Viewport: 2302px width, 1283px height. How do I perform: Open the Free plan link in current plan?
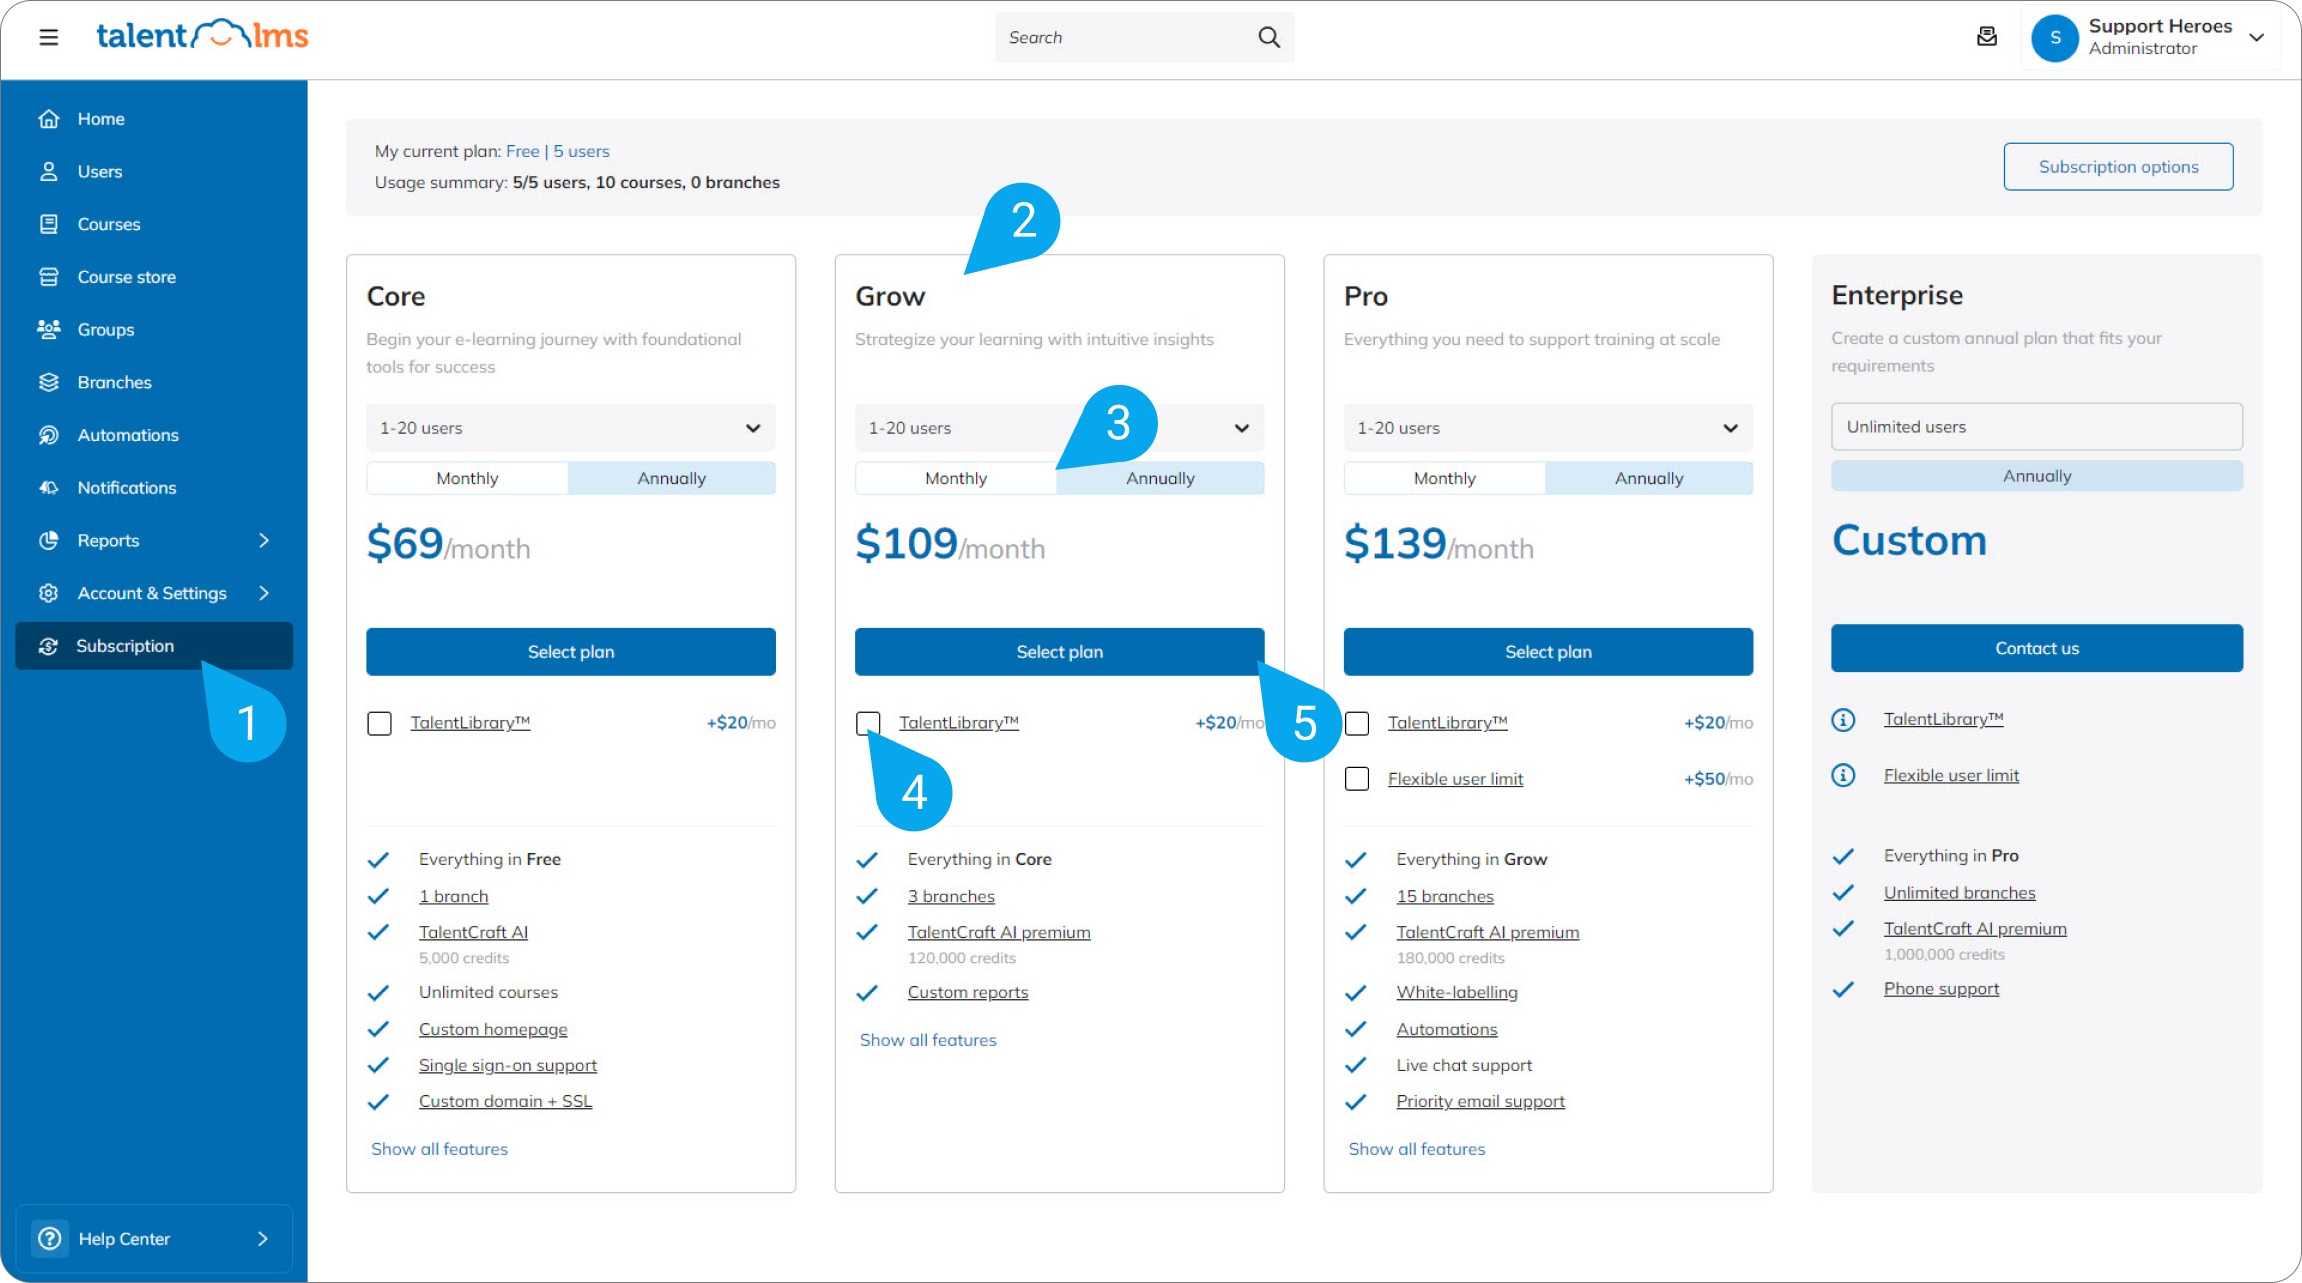click(x=523, y=151)
